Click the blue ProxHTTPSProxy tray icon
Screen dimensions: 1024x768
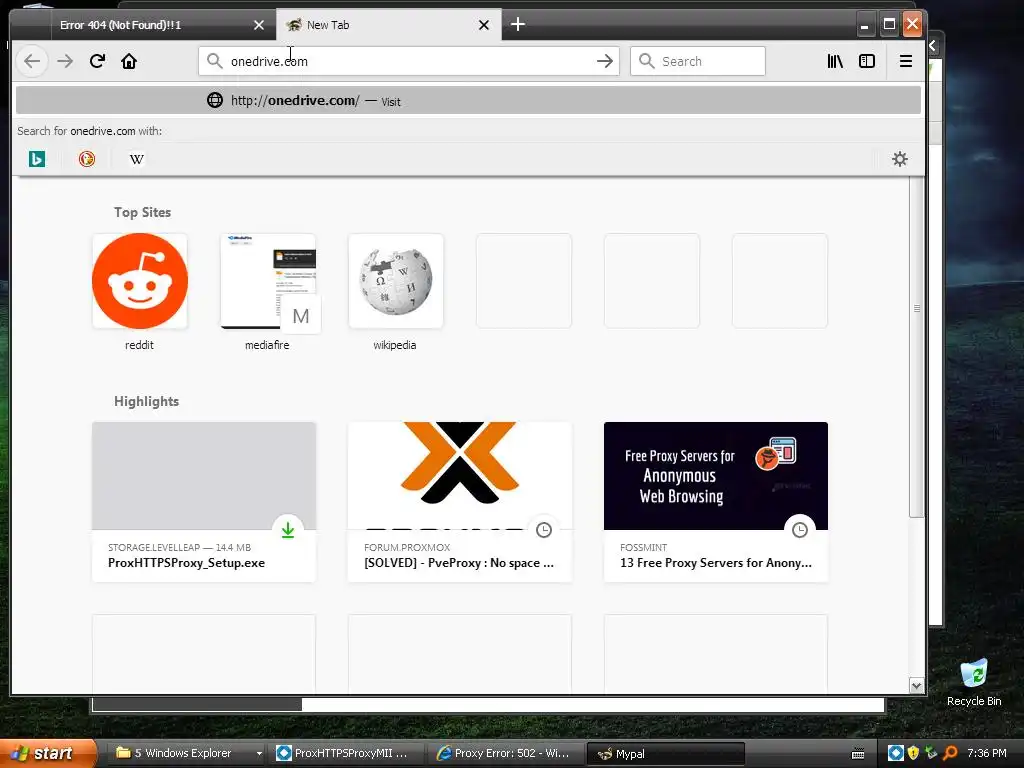896,753
